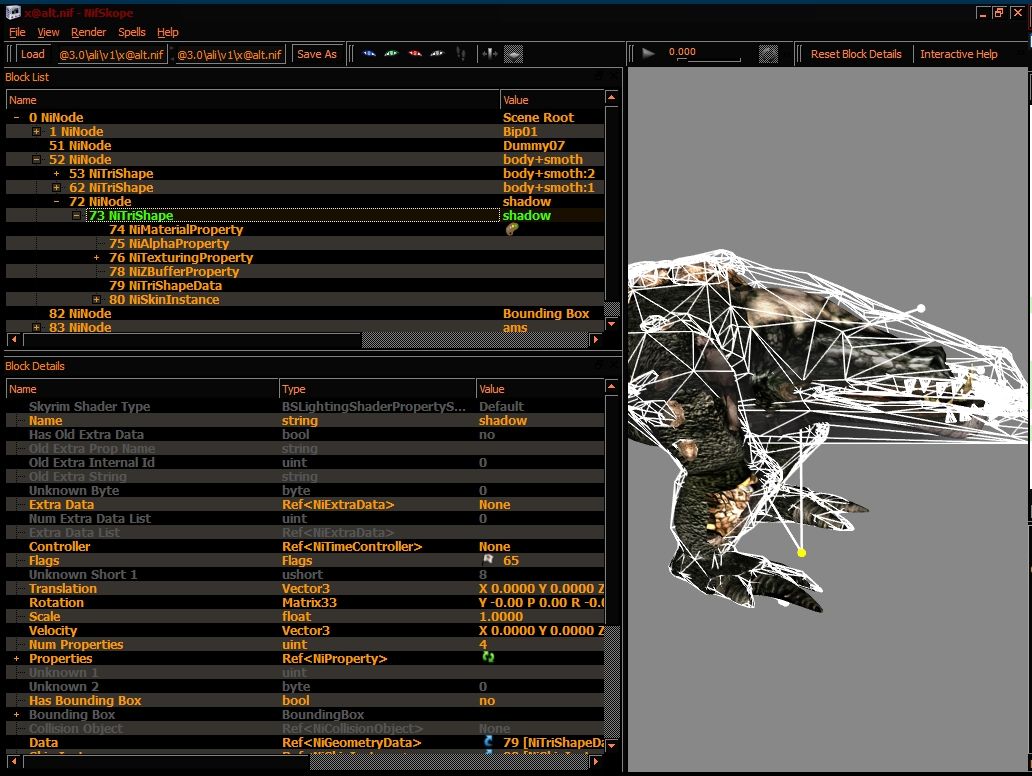Switch to Side view (red eye icon)
This screenshot has height=776, width=1032.
tap(415, 54)
